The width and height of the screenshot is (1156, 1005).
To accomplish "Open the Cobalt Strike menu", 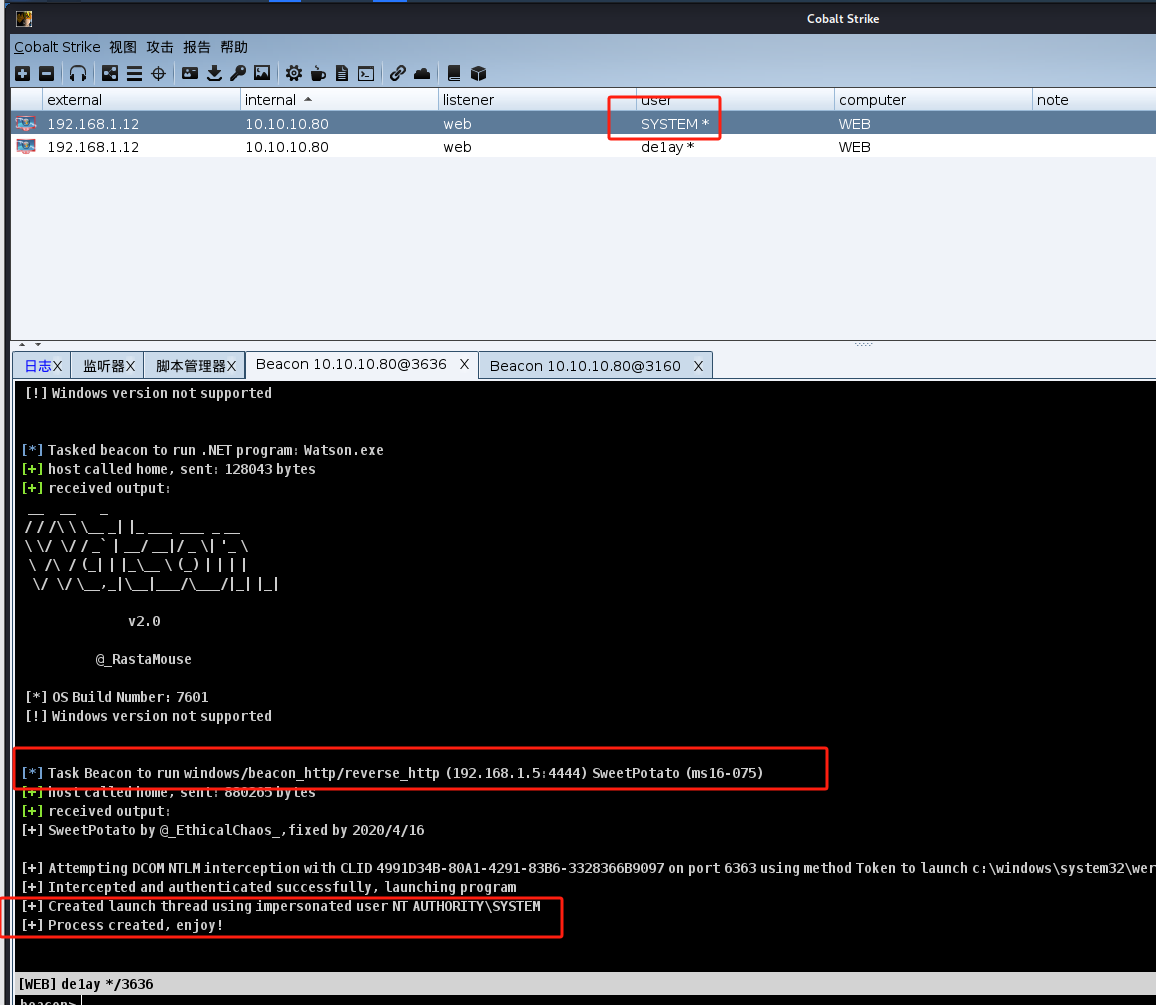I will 57,47.
